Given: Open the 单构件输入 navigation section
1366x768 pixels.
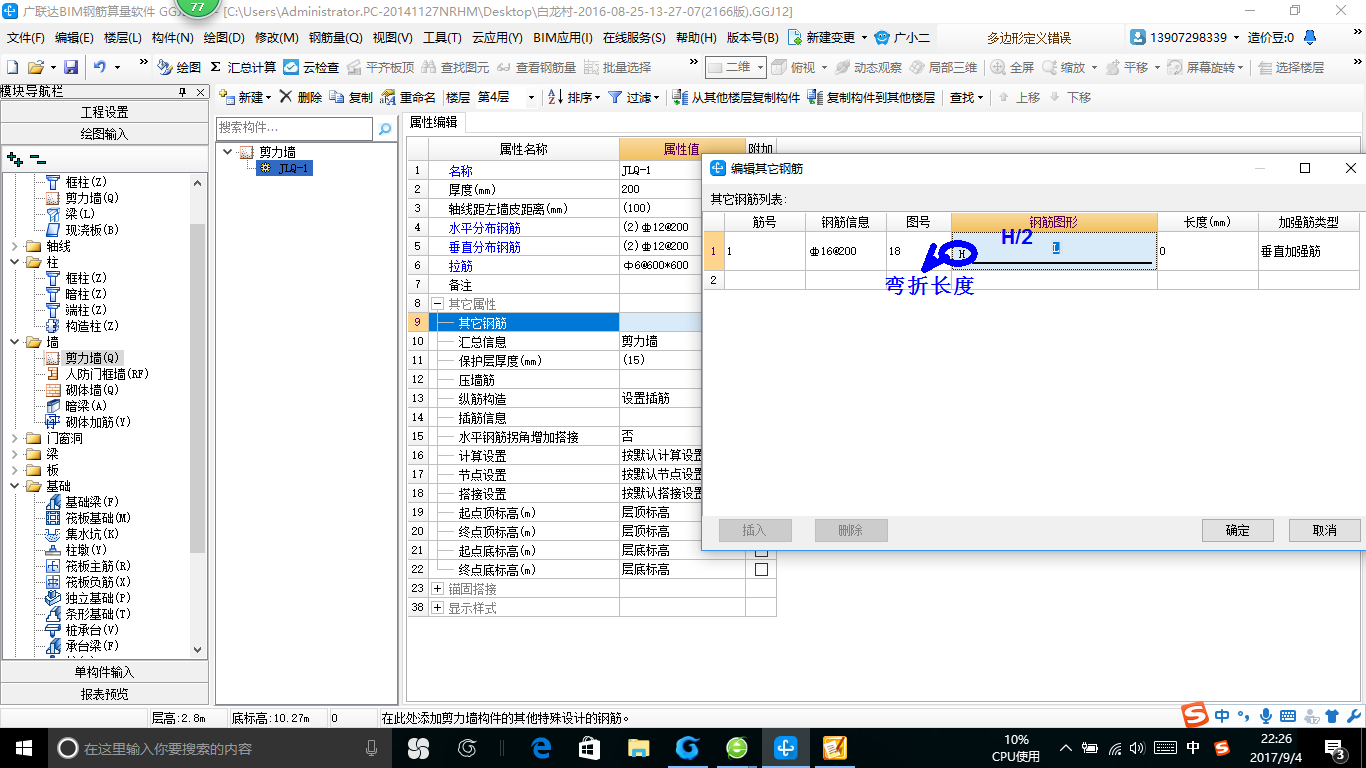Looking at the screenshot, I should pyautogui.click(x=104, y=672).
